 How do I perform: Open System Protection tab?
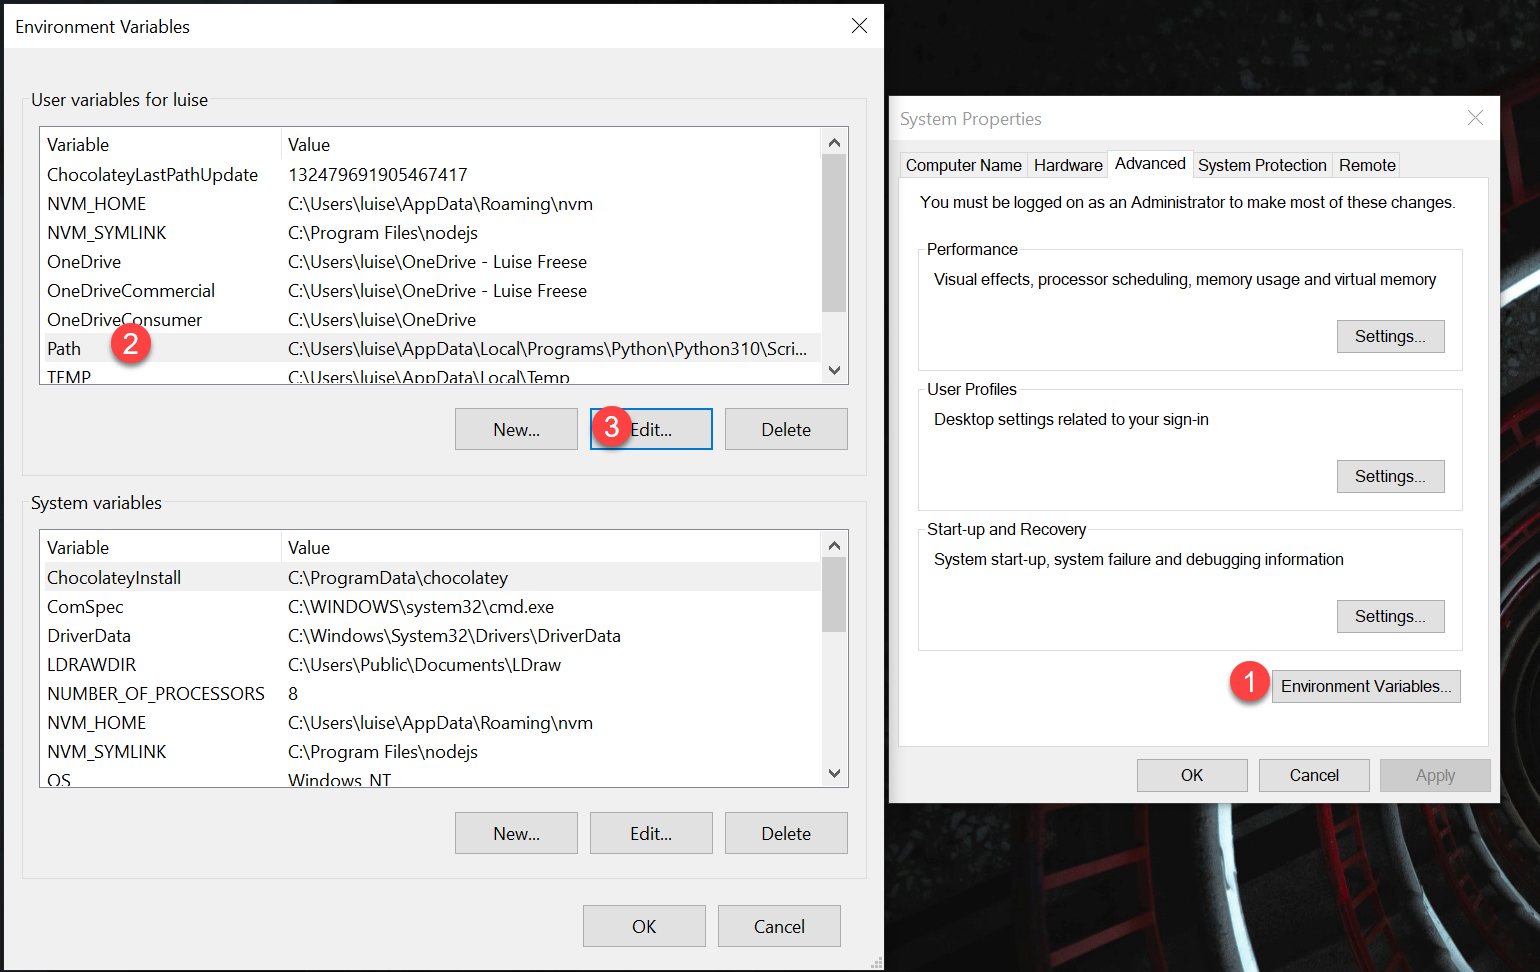tap(1262, 165)
